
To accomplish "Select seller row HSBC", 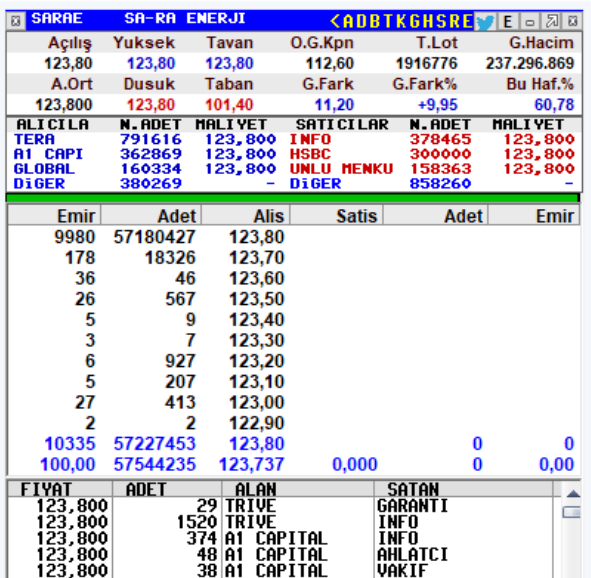I will coord(432,154).
